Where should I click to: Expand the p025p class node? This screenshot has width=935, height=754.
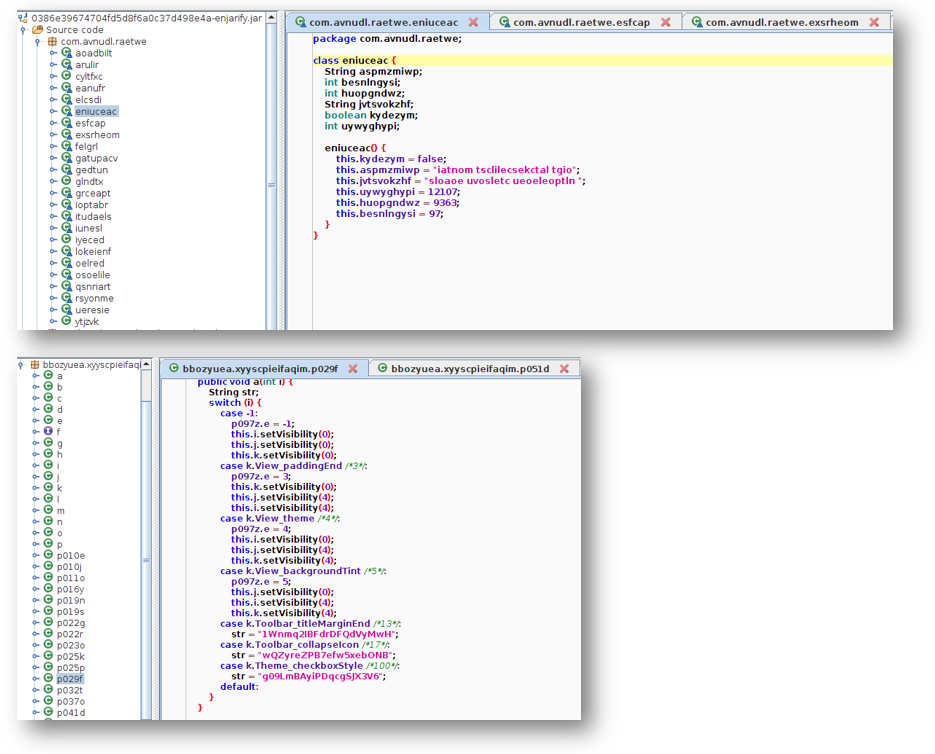tap(35, 667)
